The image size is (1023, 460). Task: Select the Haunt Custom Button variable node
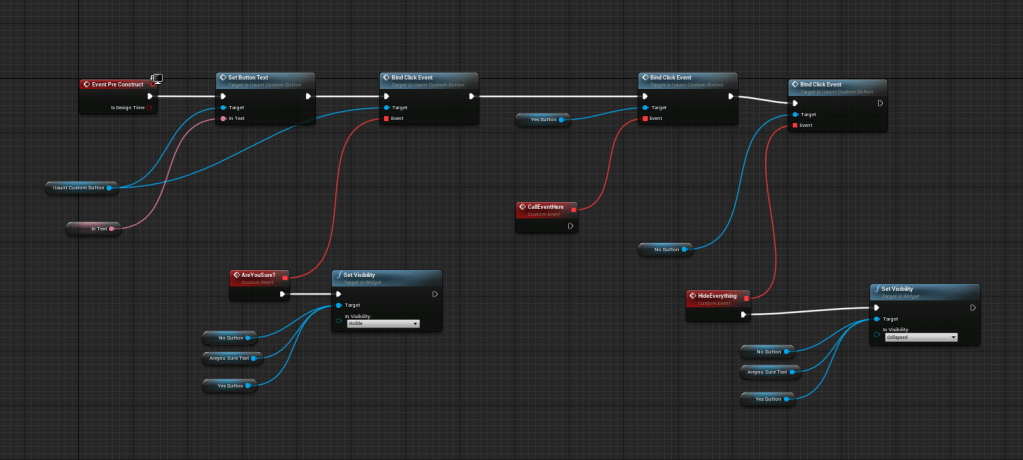pyautogui.click(x=80, y=187)
